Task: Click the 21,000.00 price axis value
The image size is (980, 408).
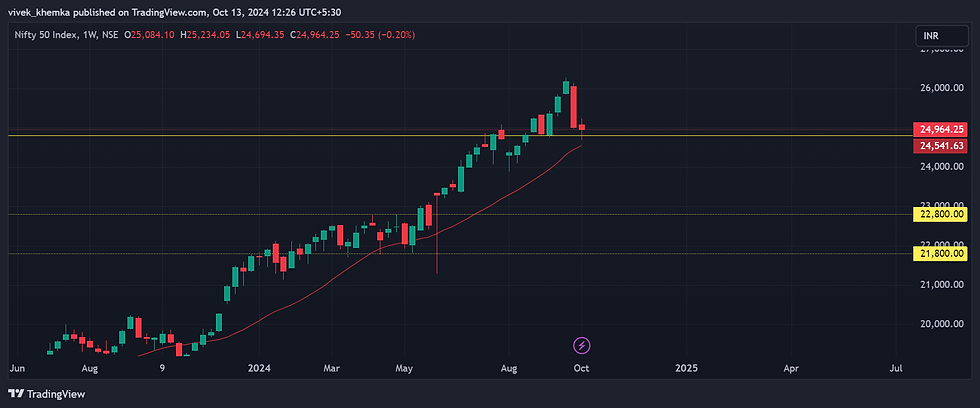Action: point(941,284)
